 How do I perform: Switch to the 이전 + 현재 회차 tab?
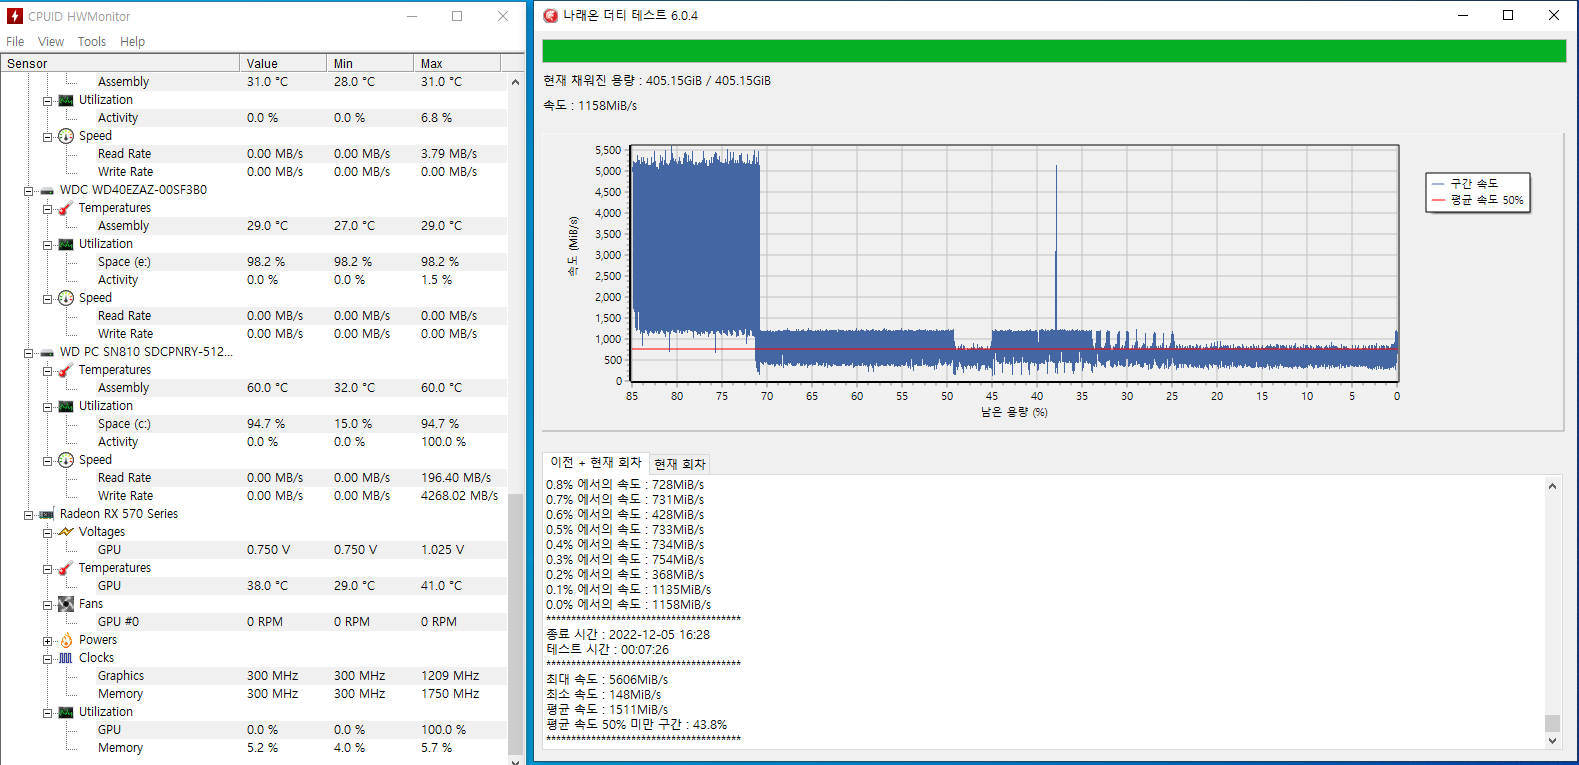point(596,462)
